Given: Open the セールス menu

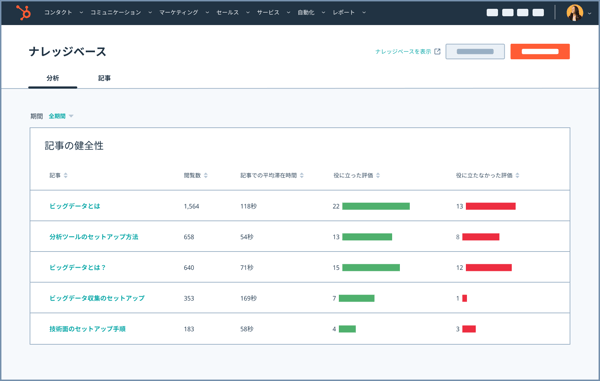Looking at the screenshot, I should pos(228,13).
